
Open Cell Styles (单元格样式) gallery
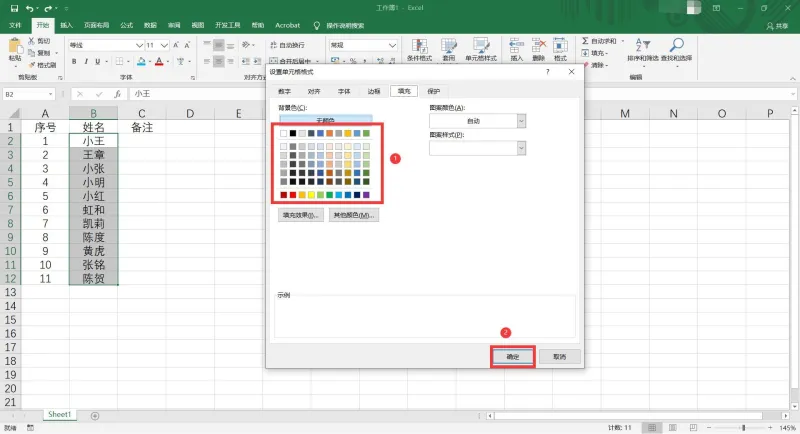[481, 50]
